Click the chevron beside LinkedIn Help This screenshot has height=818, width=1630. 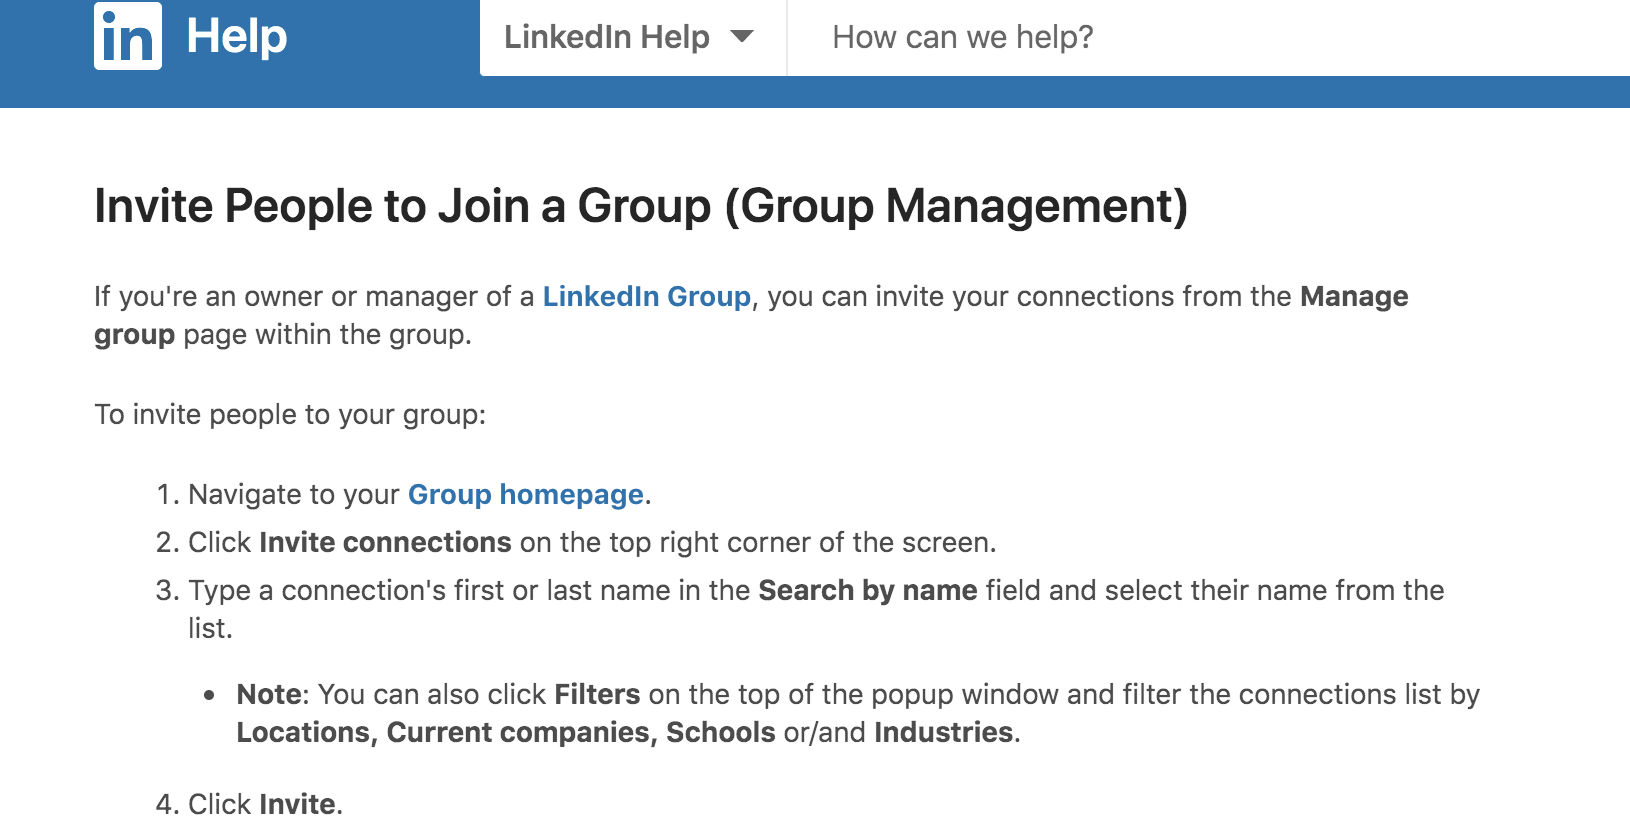point(742,37)
